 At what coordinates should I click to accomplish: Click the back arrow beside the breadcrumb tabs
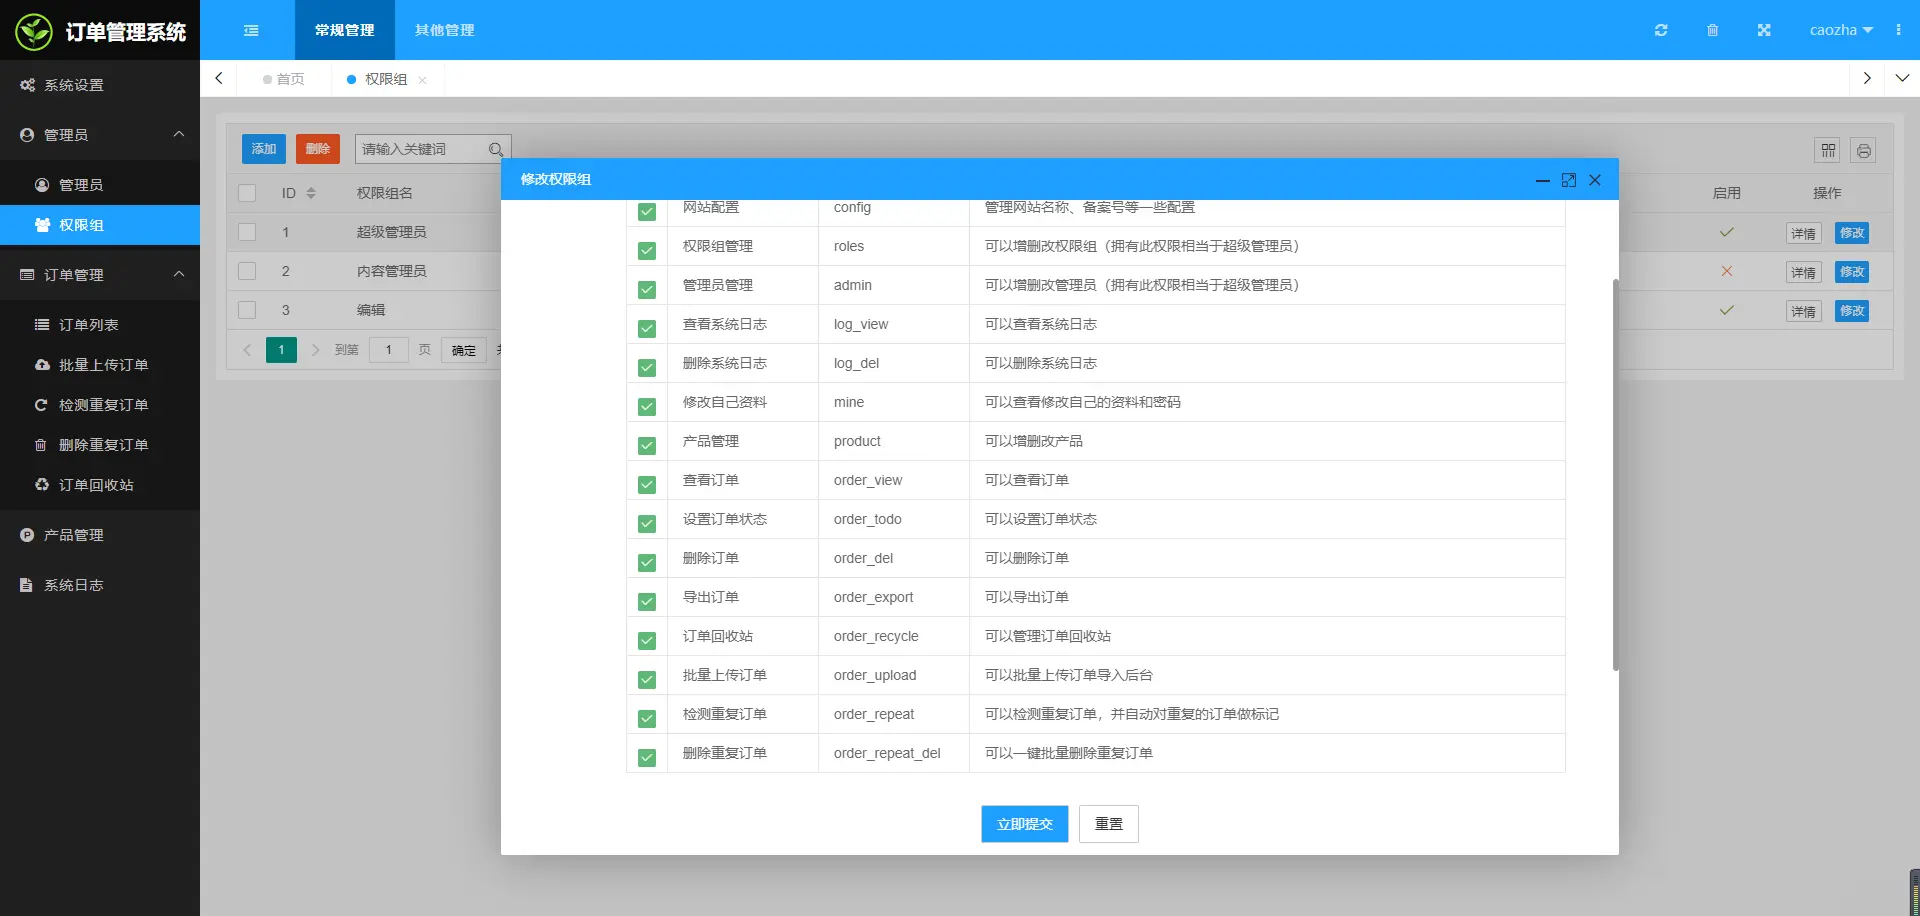(x=219, y=78)
